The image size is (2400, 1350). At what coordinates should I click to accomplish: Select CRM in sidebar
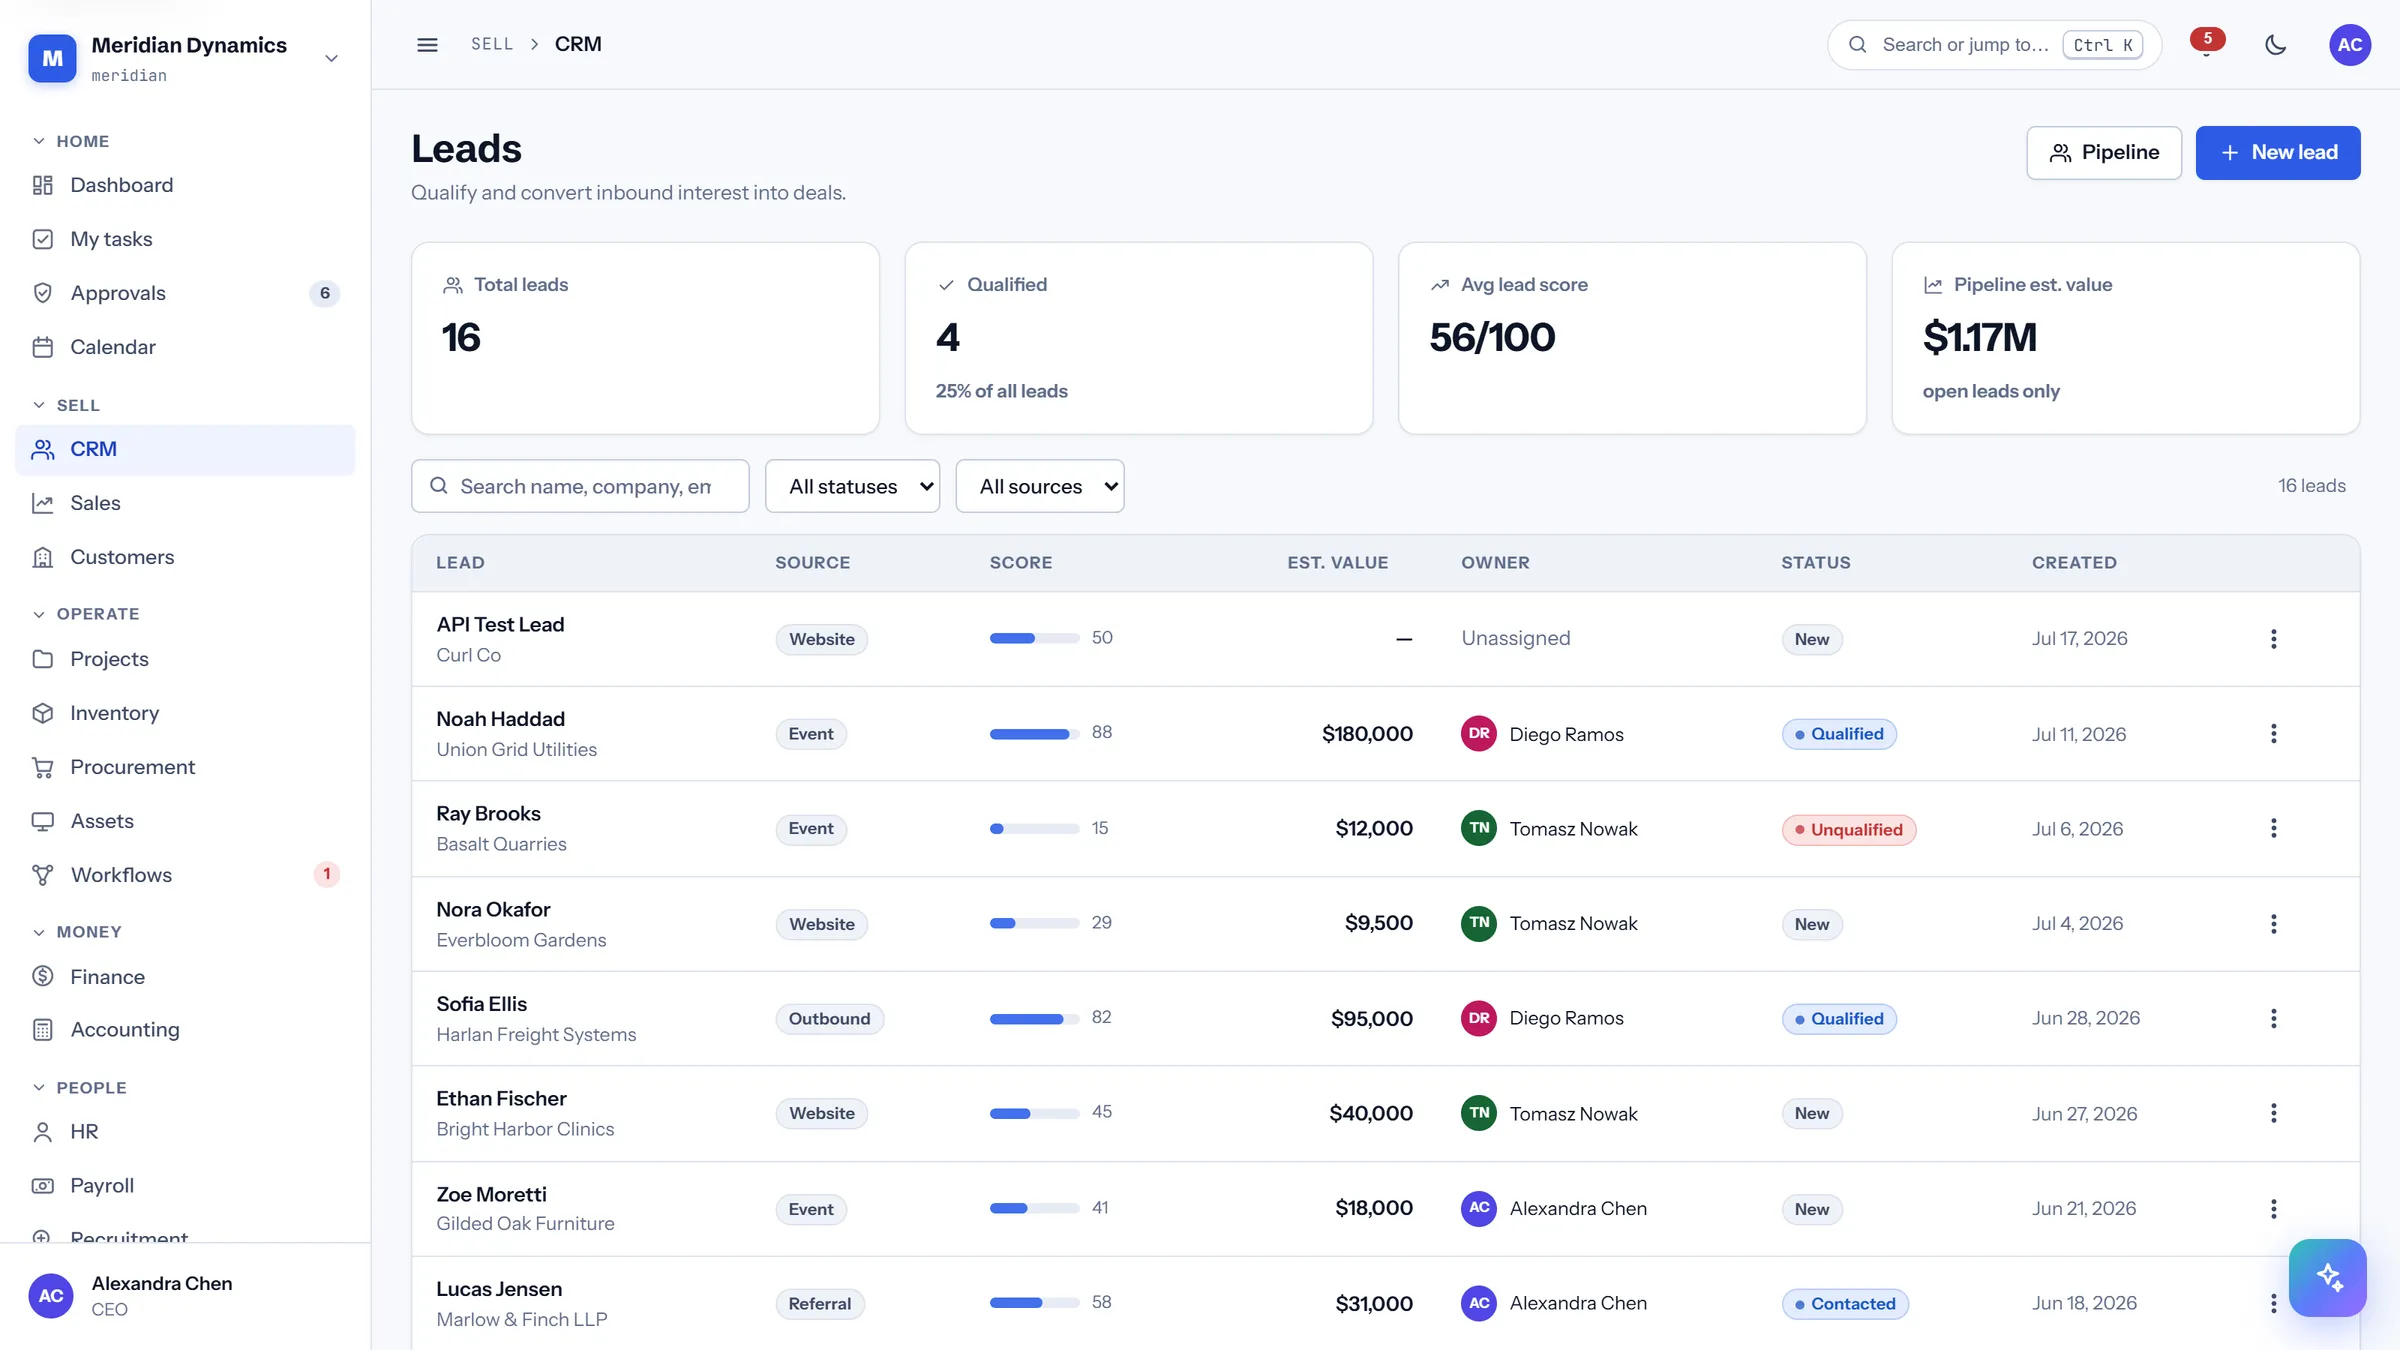click(x=185, y=450)
